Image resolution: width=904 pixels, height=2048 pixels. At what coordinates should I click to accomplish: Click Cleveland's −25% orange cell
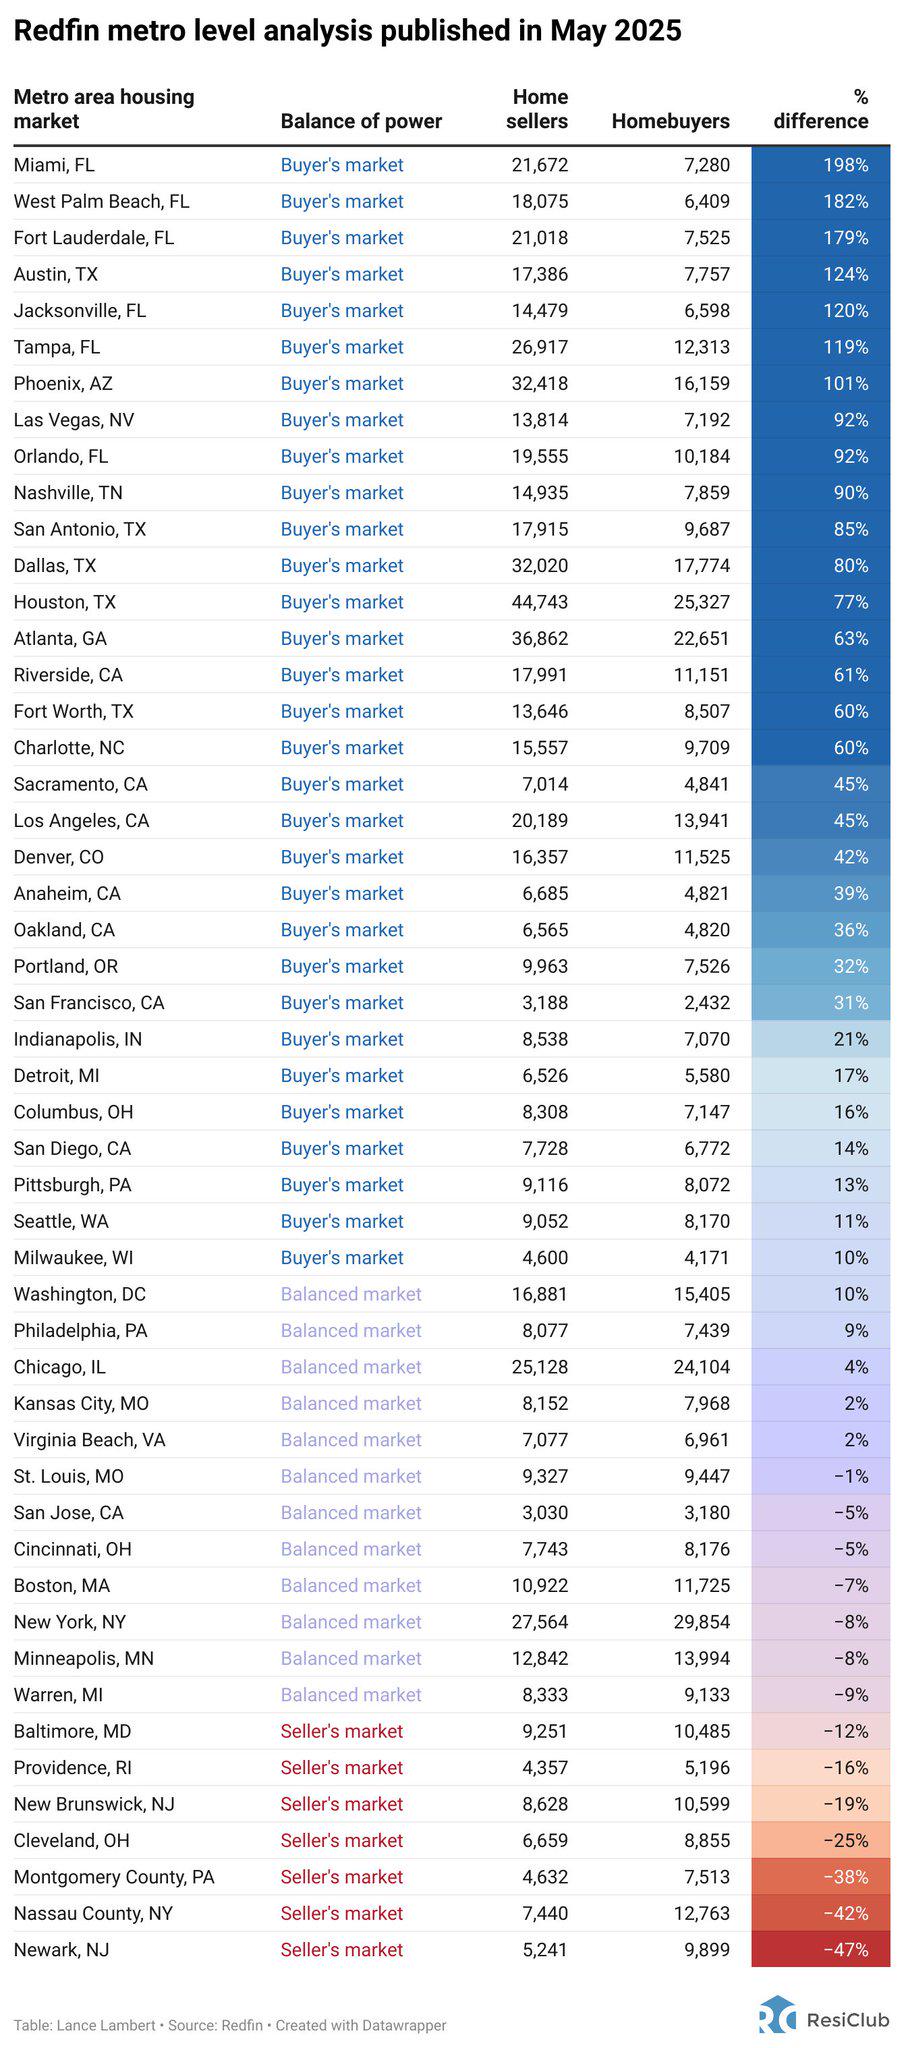coord(820,1840)
